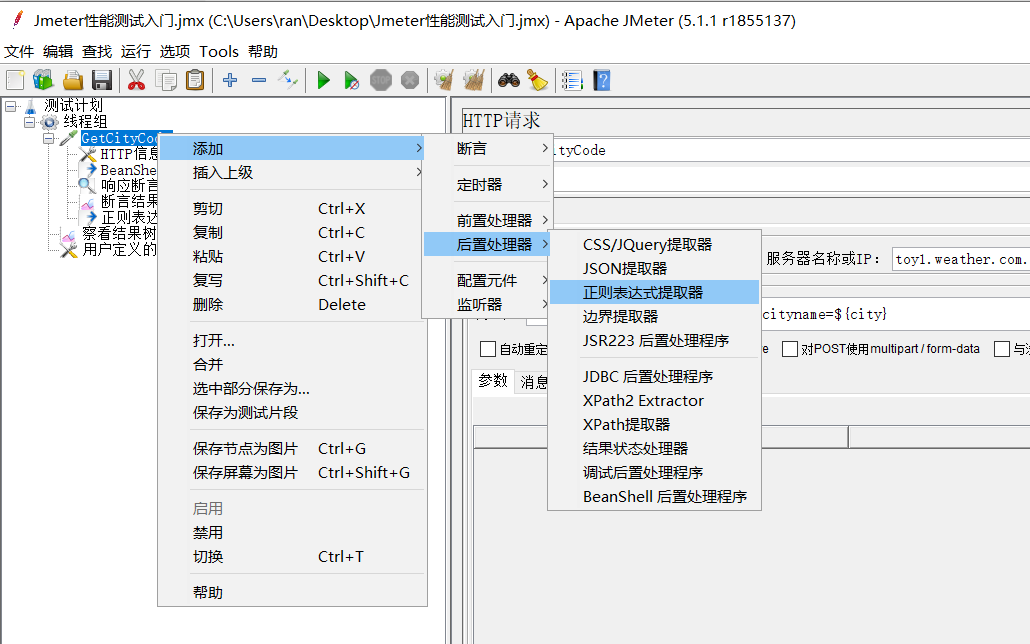
Task: Click the New test plan toolbar icon
Action: point(15,80)
